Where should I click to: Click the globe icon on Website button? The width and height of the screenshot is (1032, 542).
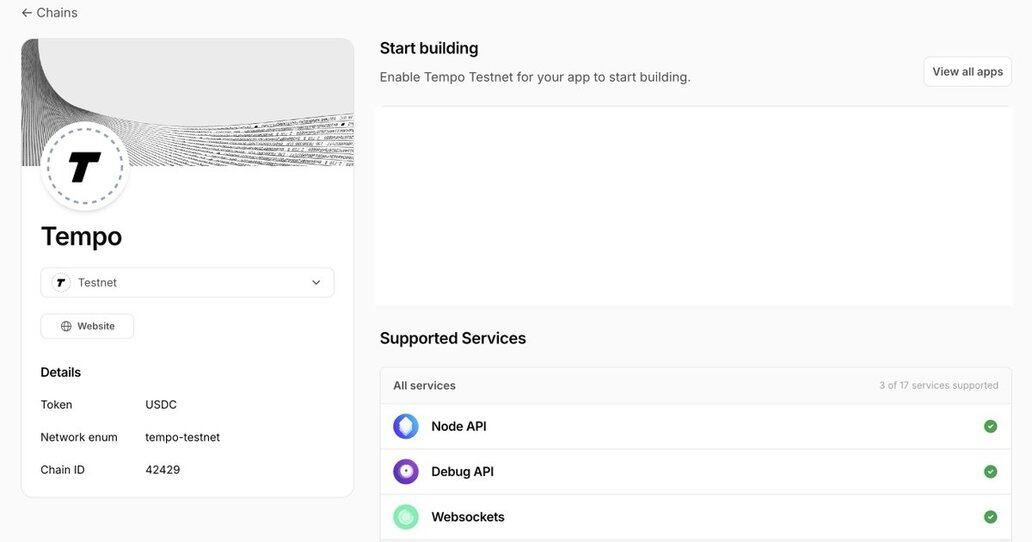click(x=66, y=326)
